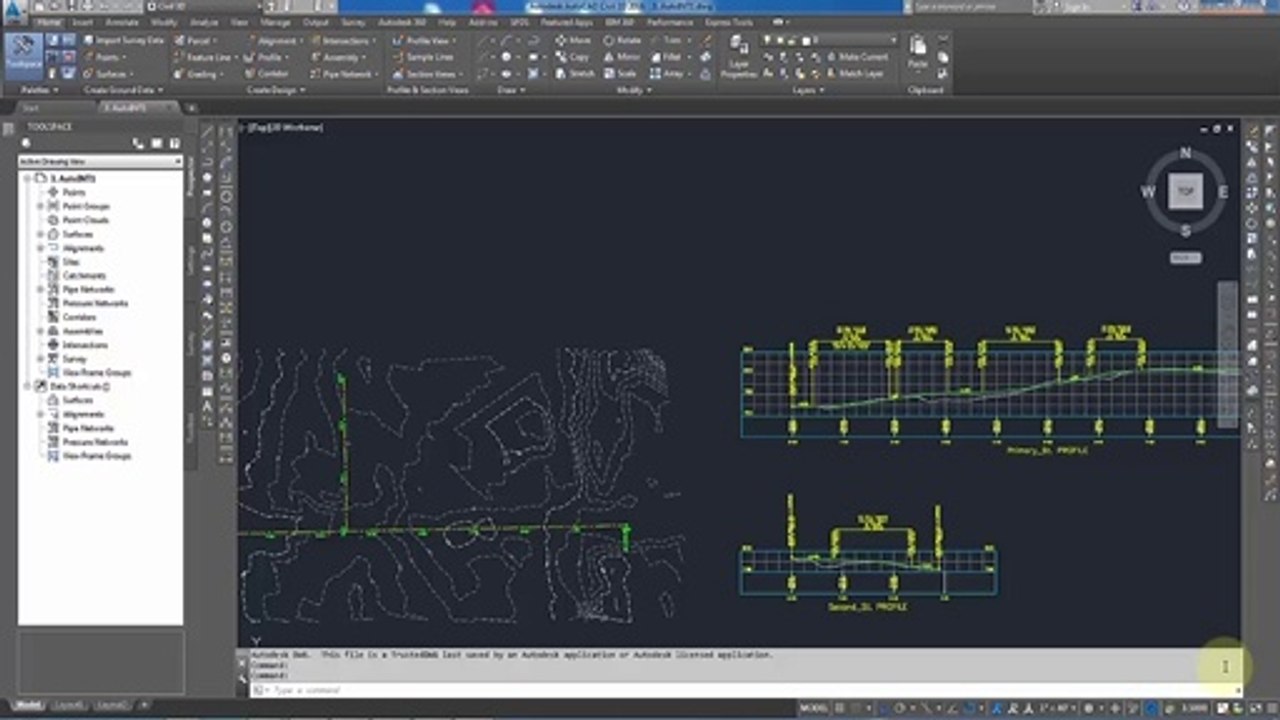Select Intersections in Toolspace tree

point(83,345)
